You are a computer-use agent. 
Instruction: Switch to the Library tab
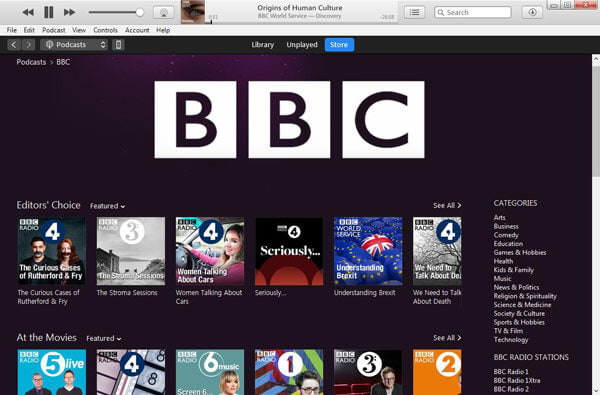(x=262, y=44)
